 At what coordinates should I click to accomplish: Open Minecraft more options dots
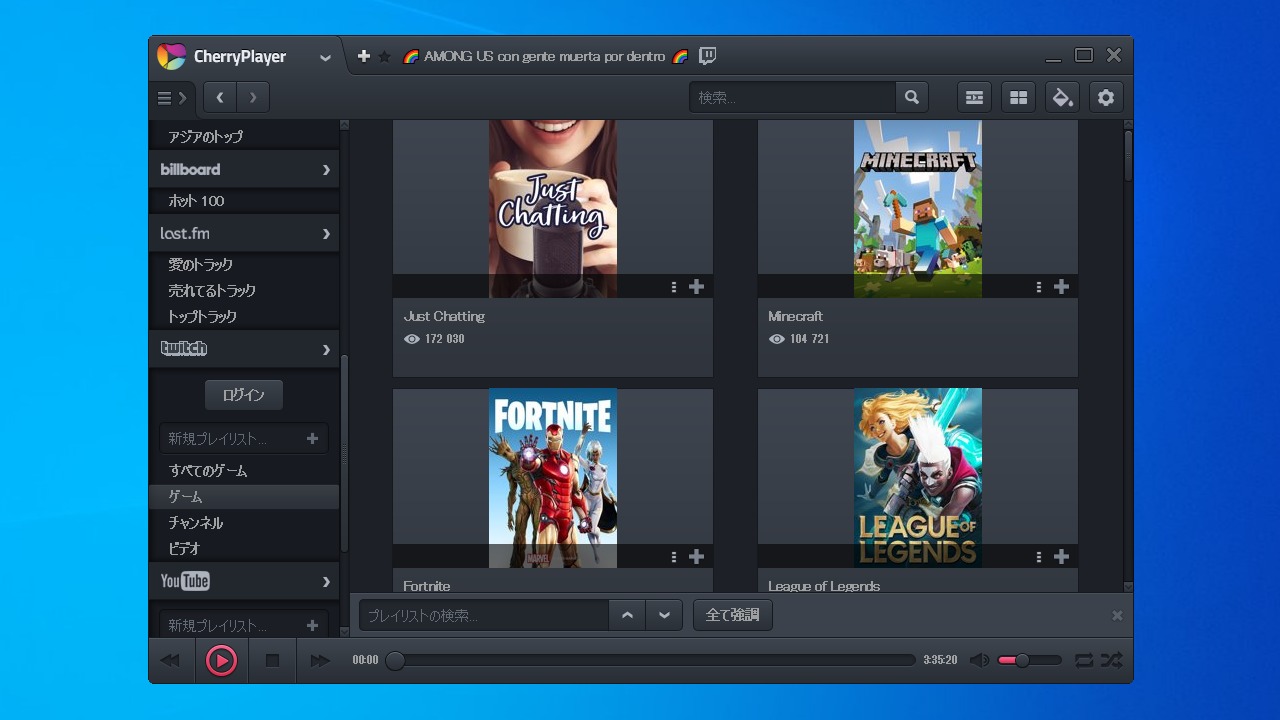click(1039, 287)
